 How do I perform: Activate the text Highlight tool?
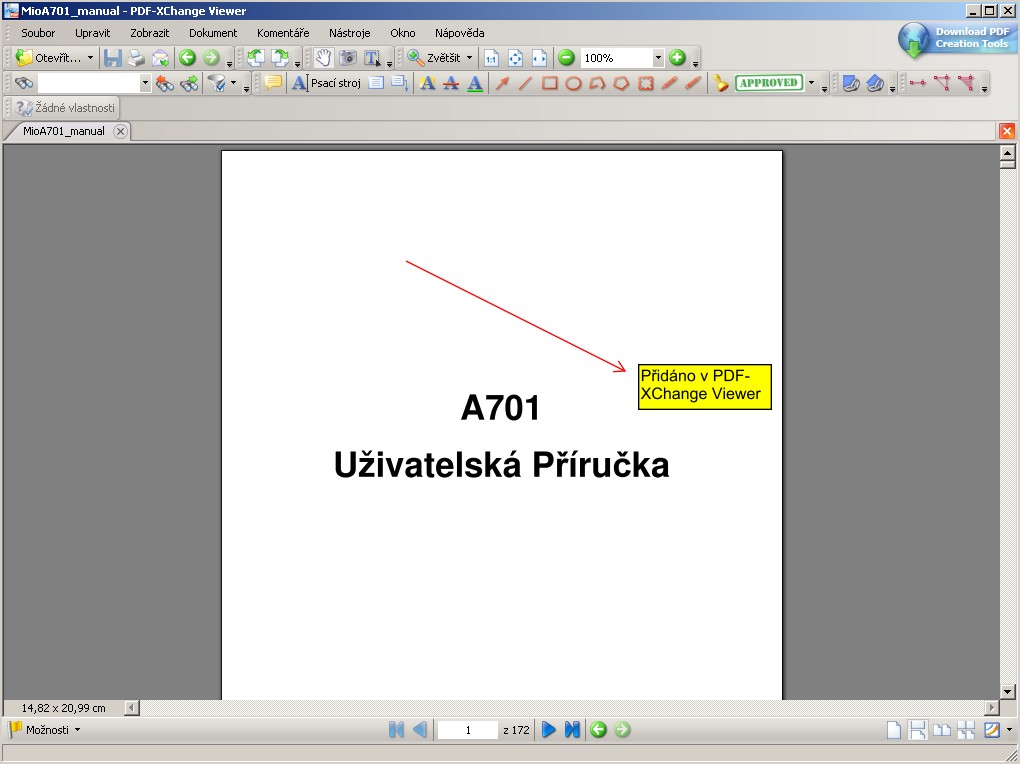click(427, 84)
